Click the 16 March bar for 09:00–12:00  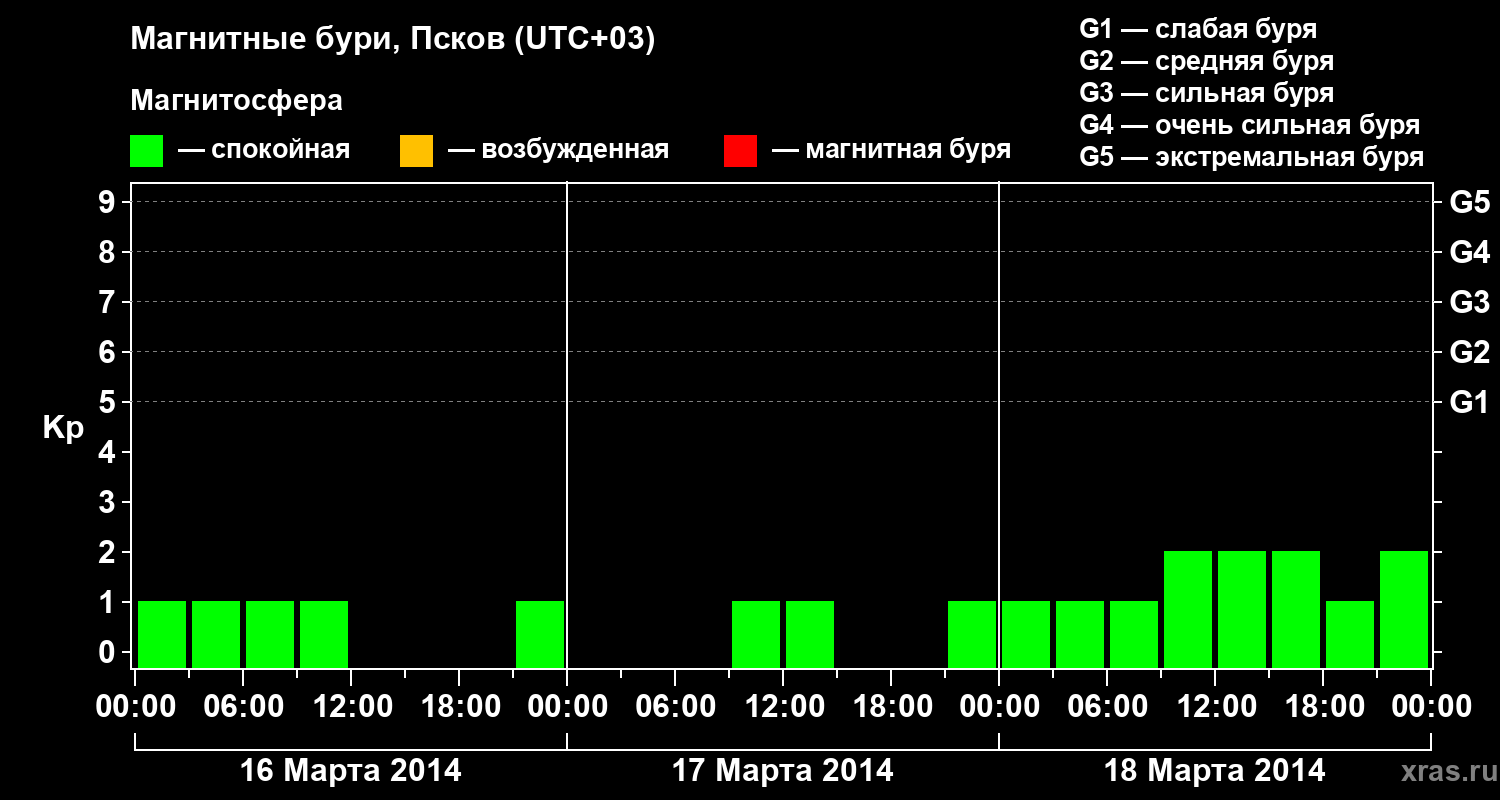pos(324,634)
